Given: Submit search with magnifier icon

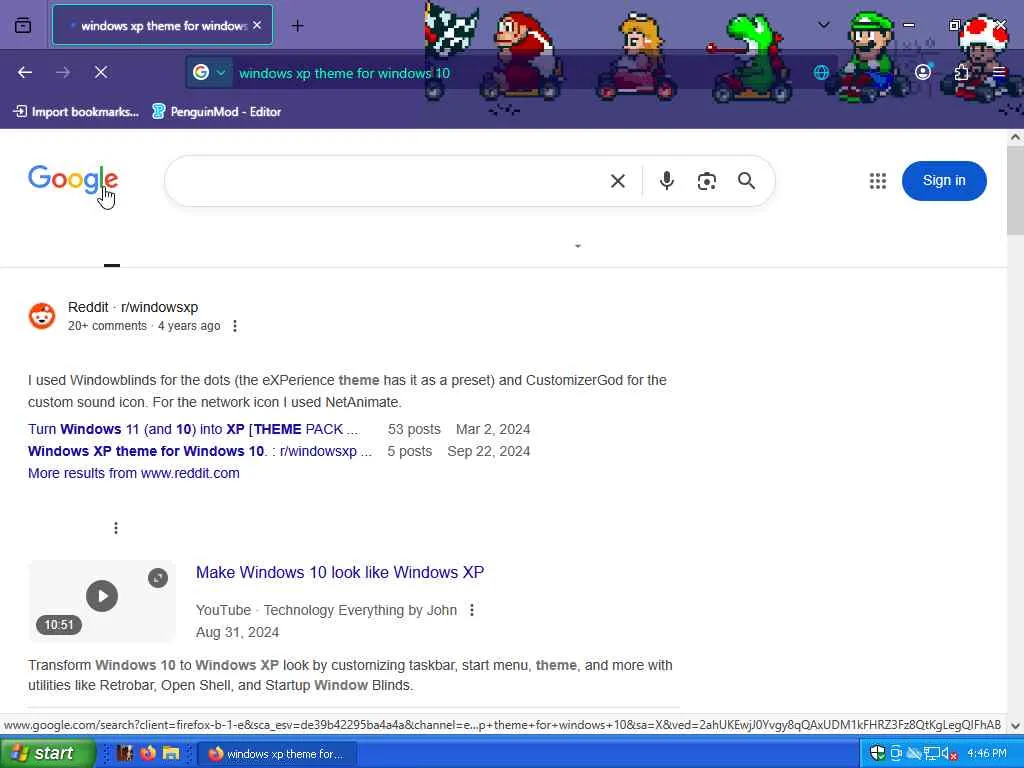Looking at the screenshot, I should coord(746,181).
